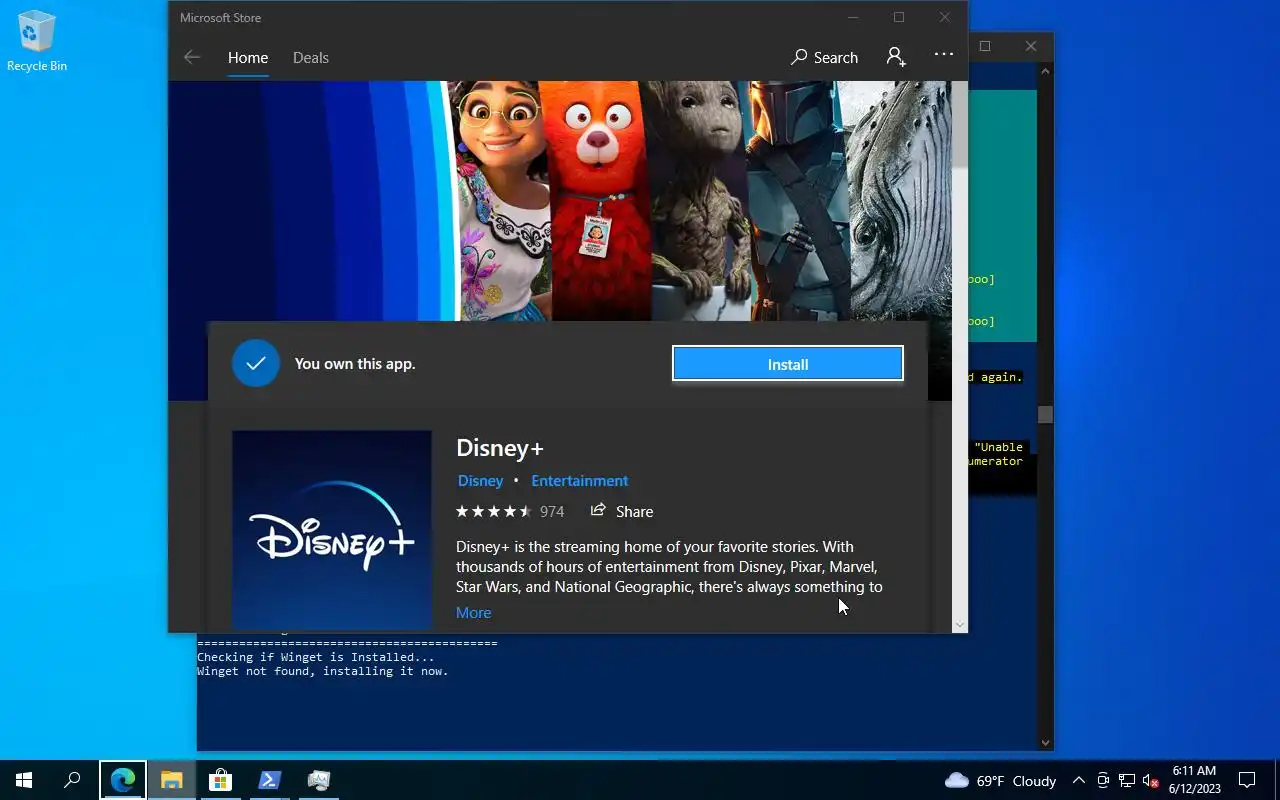The image size is (1280, 800).
Task: Open the See more ellipsis menu
Action: tap(944, 55)
